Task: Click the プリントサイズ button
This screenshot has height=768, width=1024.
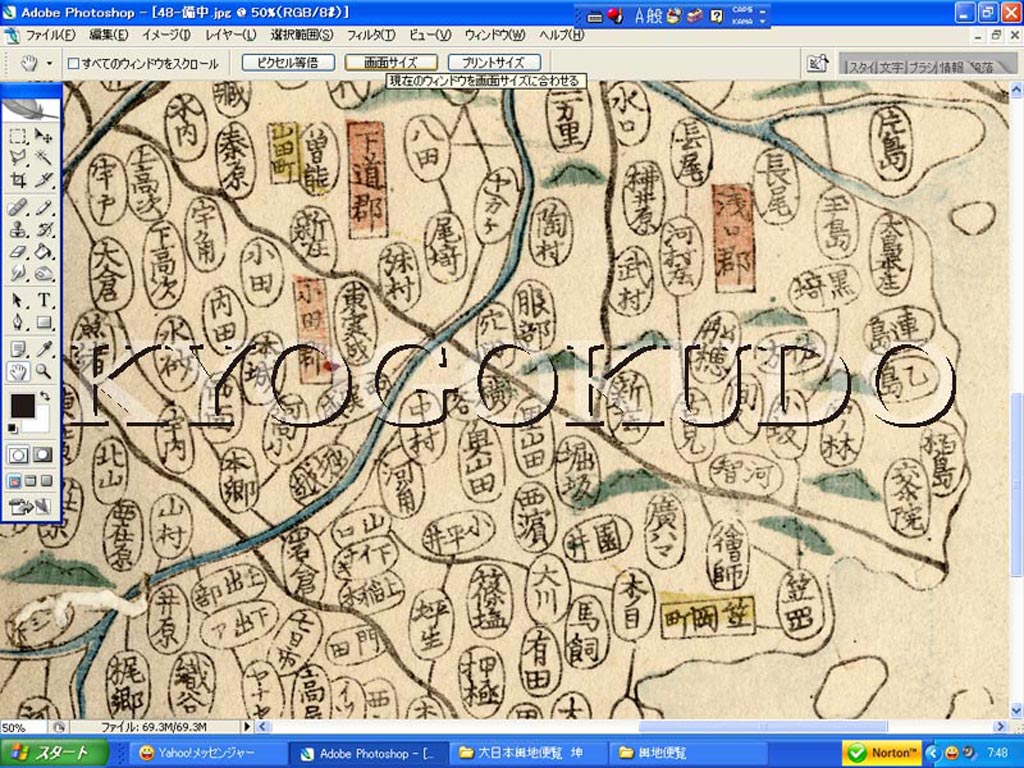Action: click(x=494, y=63)
